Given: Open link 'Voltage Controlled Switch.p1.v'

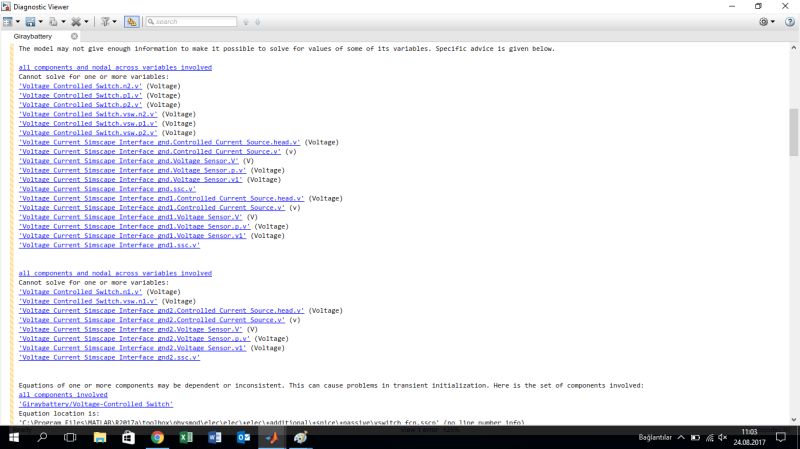Looking at the screenshot, I should coord(81,95).
